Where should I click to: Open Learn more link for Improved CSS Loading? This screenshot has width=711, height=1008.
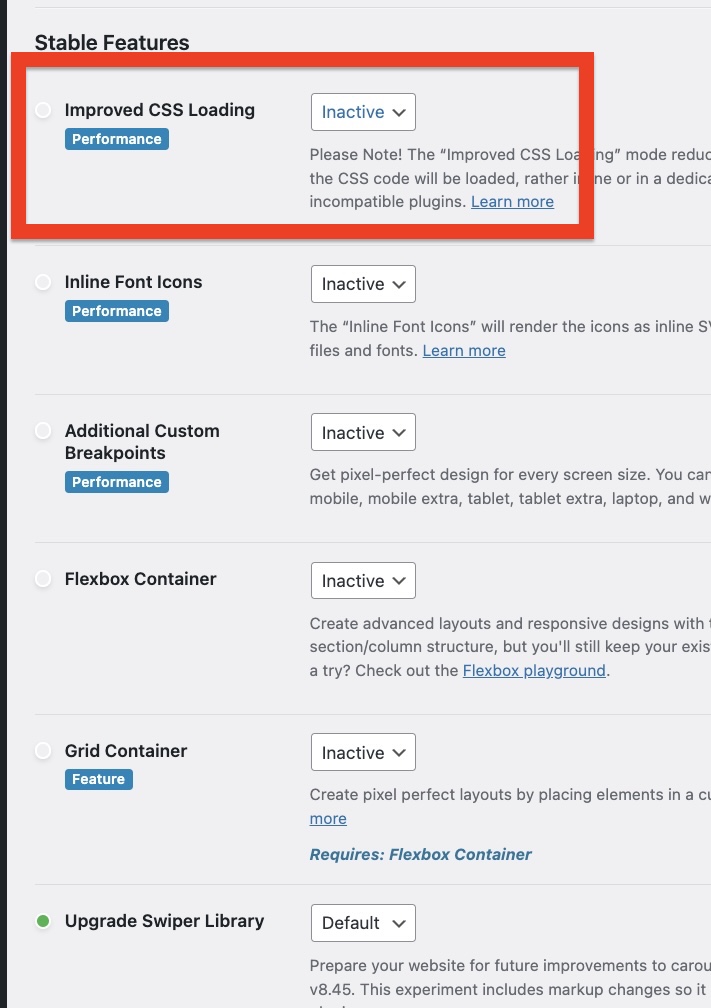pyautogui.click(x=512, y=202)
